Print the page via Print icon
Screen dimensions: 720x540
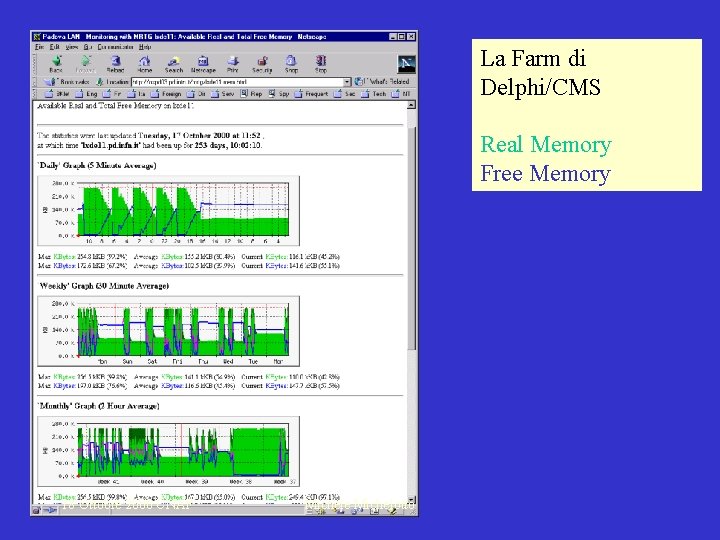(233, 64)
